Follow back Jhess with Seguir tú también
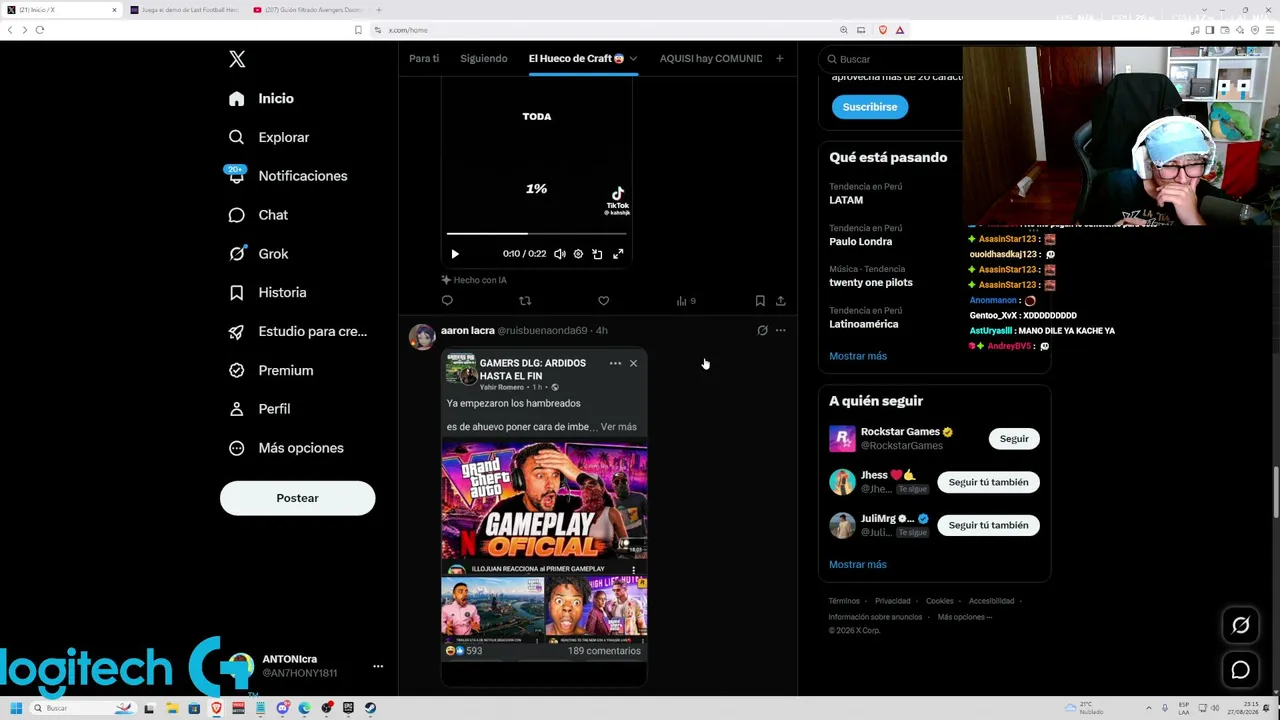The image size is (1280, 720). (988, 482)
